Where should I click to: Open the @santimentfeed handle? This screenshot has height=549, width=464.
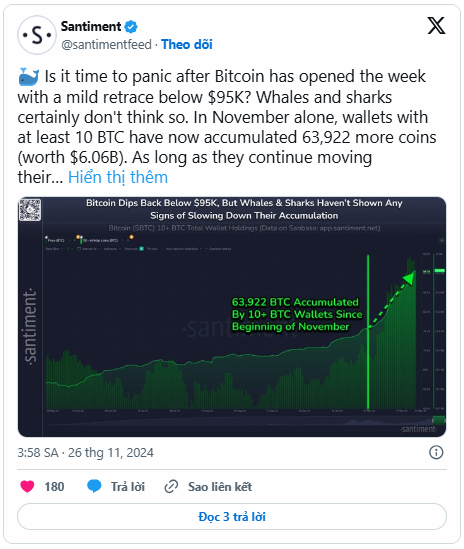tap(106, 45)
